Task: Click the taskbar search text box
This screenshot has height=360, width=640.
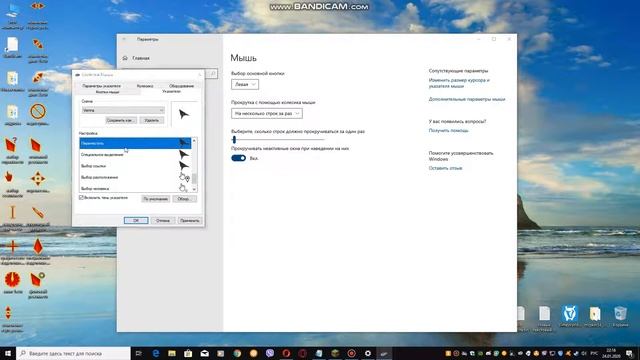Action: tap(73, 353)
